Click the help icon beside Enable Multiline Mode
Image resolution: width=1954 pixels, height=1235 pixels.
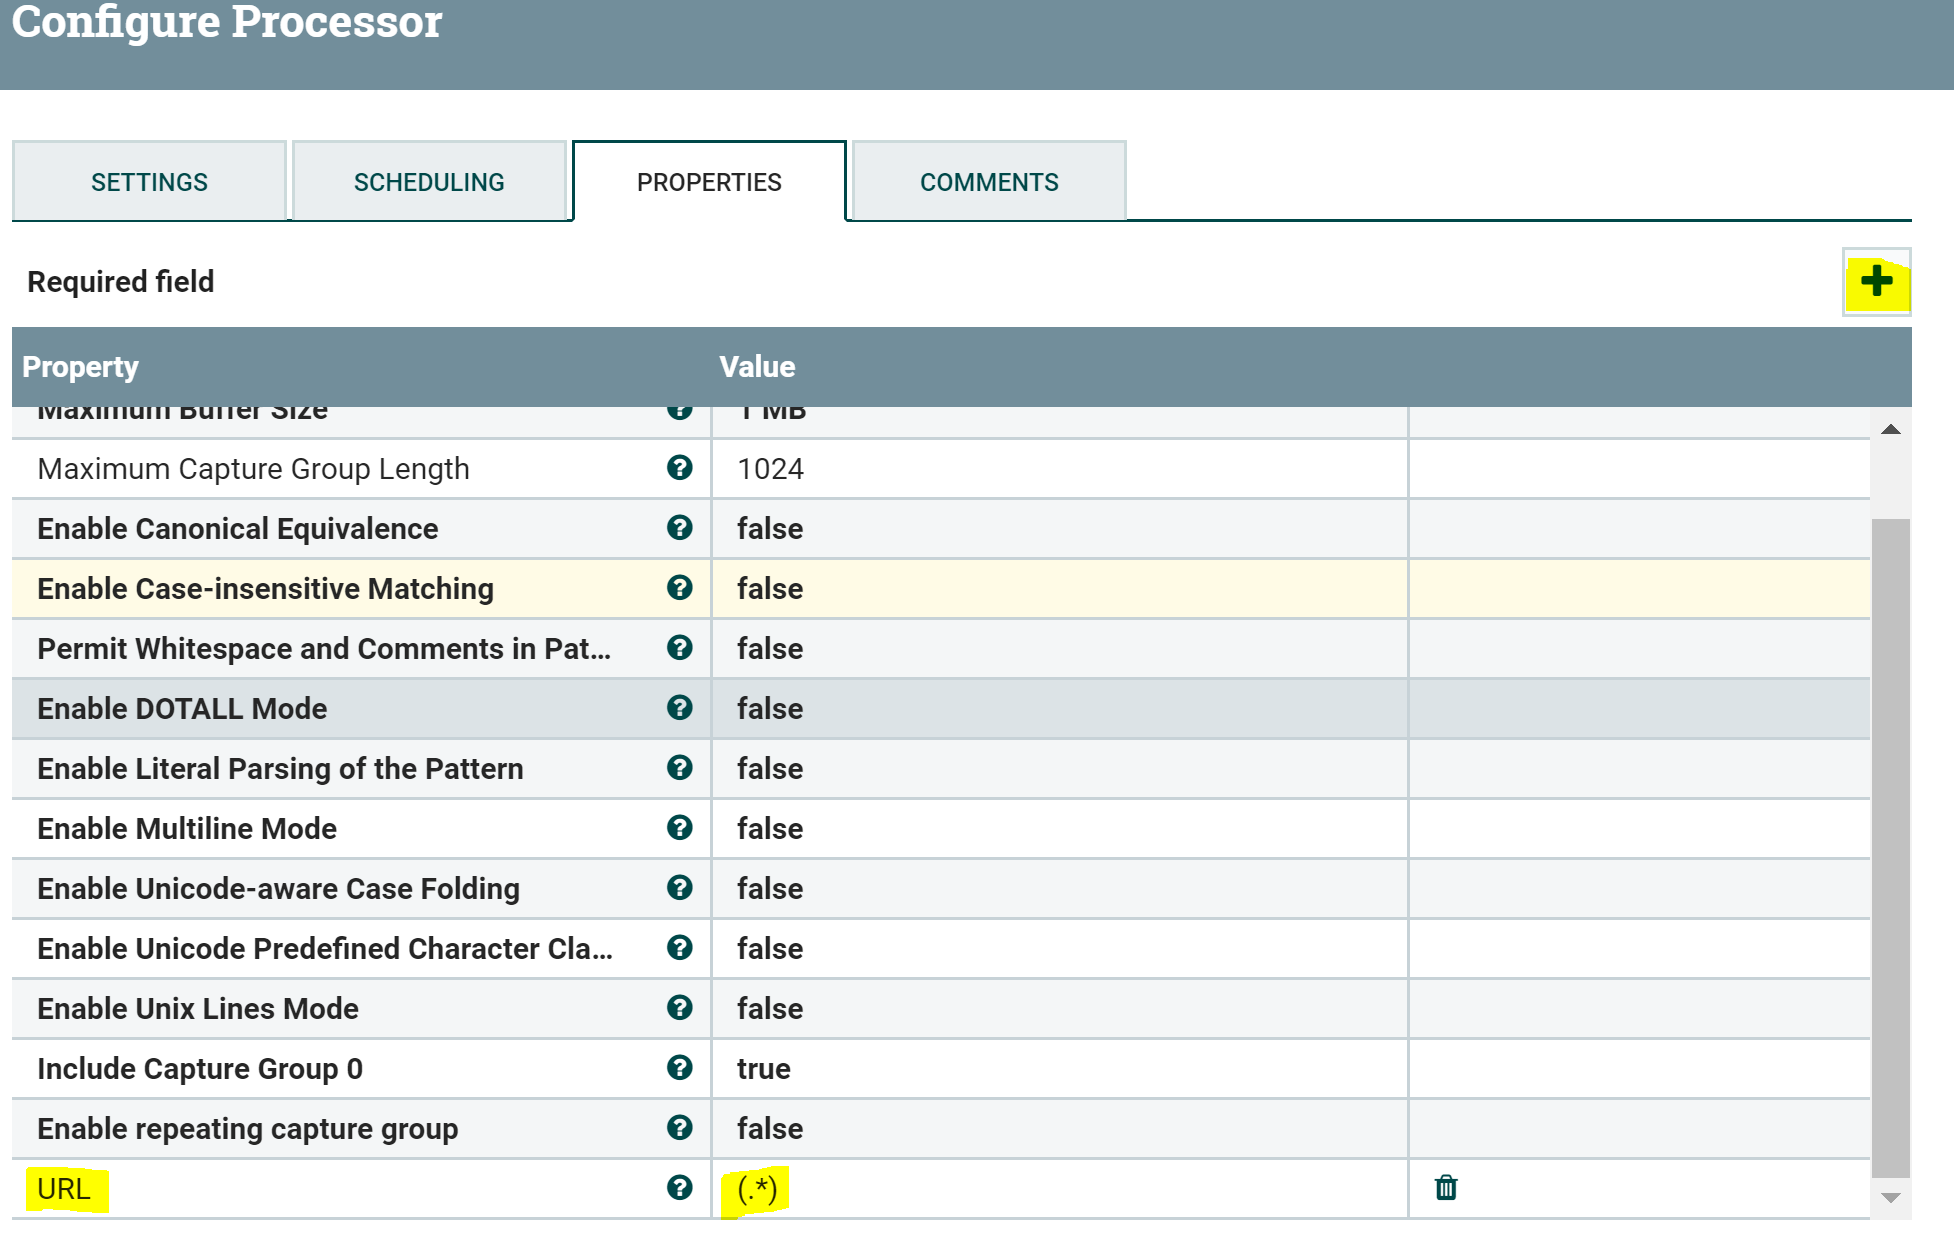pyautogui.click(x=680, y=828)
